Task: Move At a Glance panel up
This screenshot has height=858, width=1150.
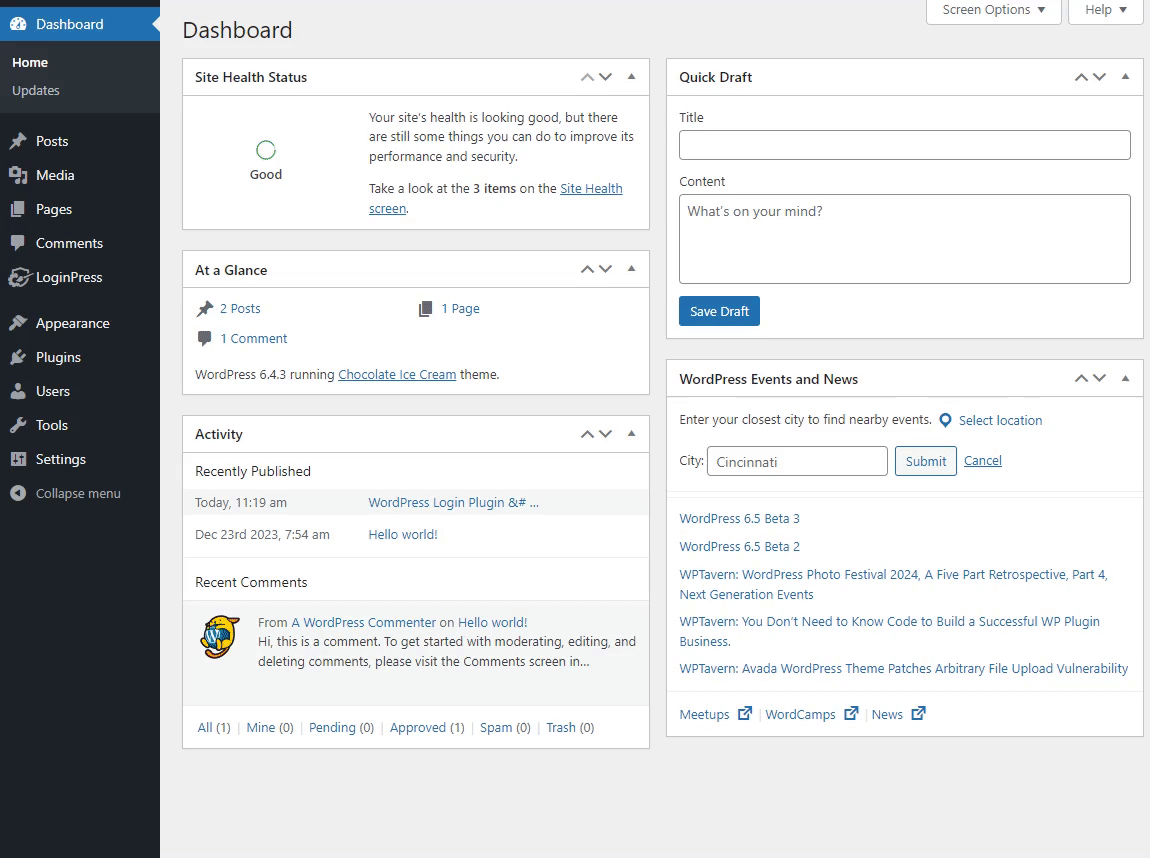Action: tap(587, 269)
